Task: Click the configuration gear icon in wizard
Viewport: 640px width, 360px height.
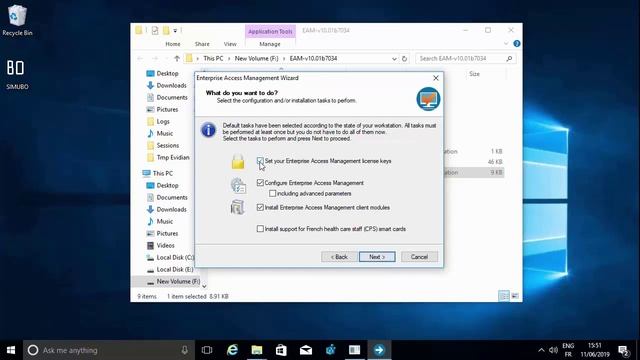Action: pyautogui.click(x=238, y=185)
